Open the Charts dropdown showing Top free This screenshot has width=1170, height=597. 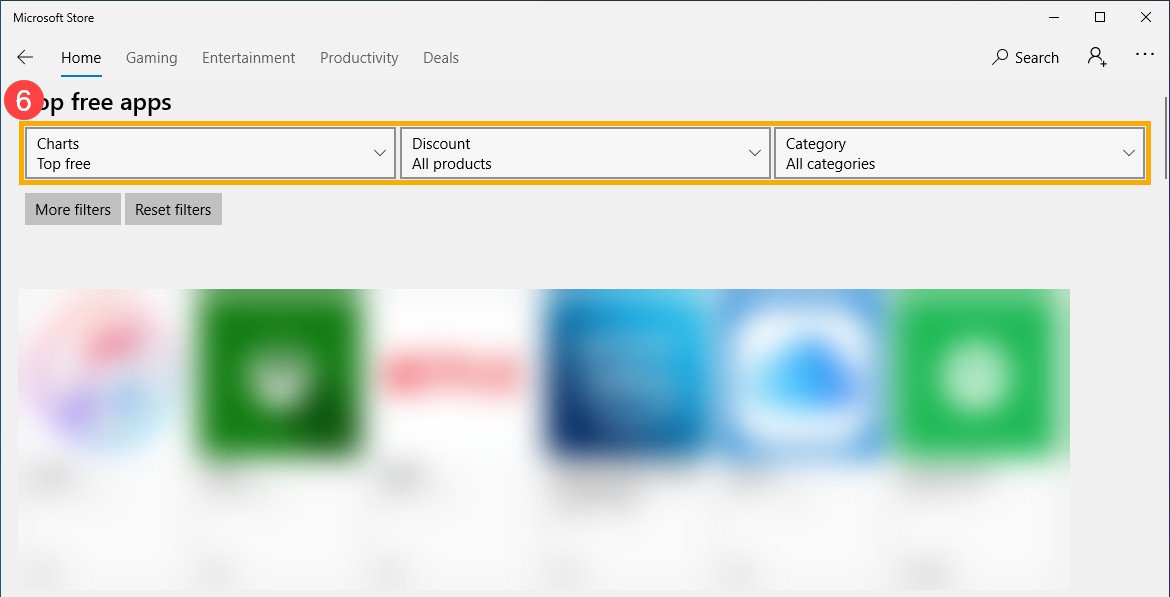(x=210, y=153)
